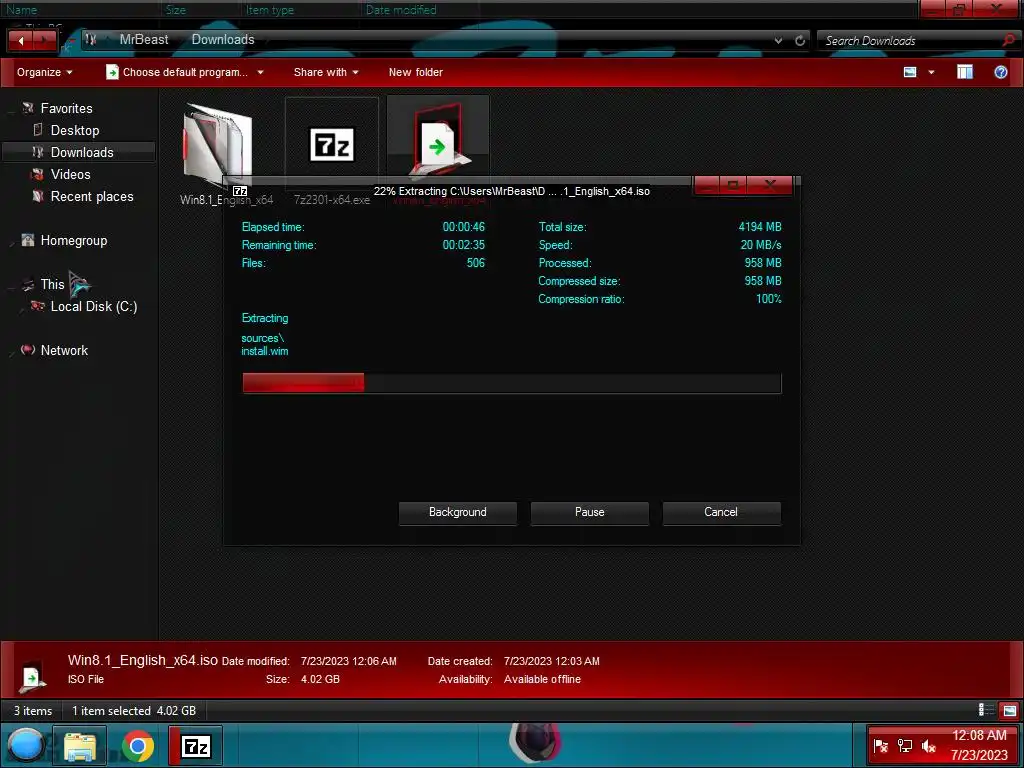Open the Start button
The width and height of the screenshot is (1024, 768).
(25, 745)
